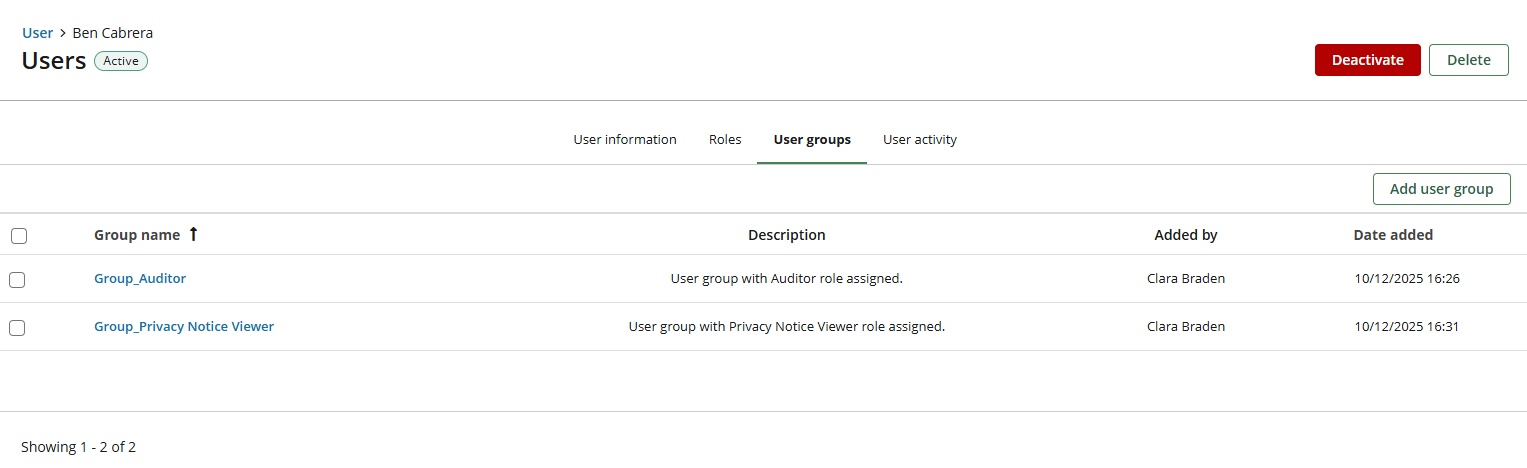Screen dimensions: 1527x468
Task: Click the Delete user button
Action: pos(1469,60)
